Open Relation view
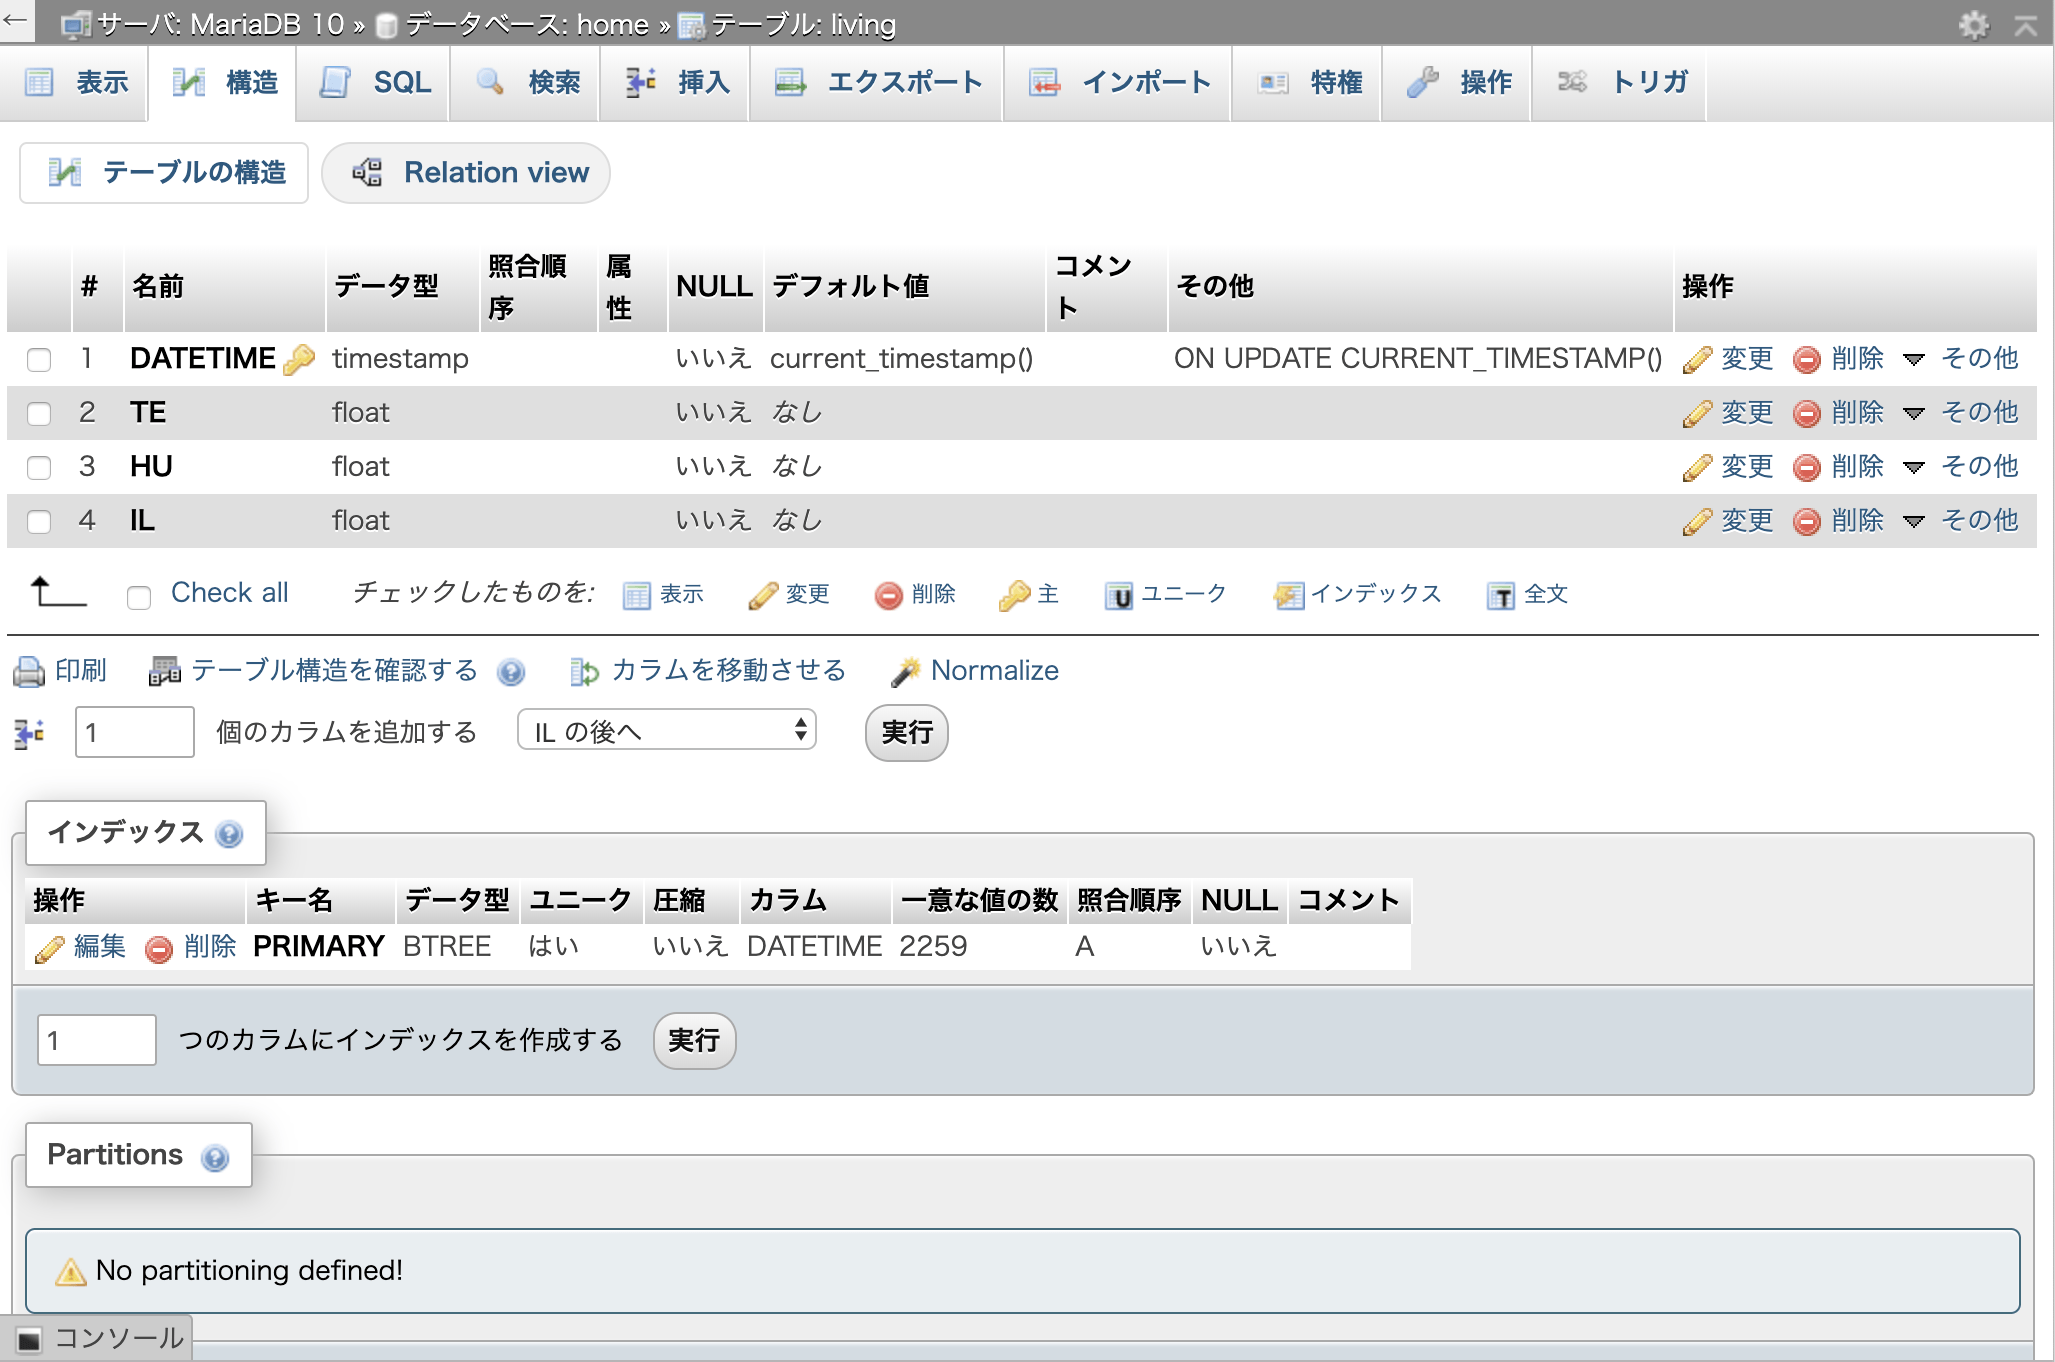The width and height of the screenshot is (2055, 1362). coord(467,173)
